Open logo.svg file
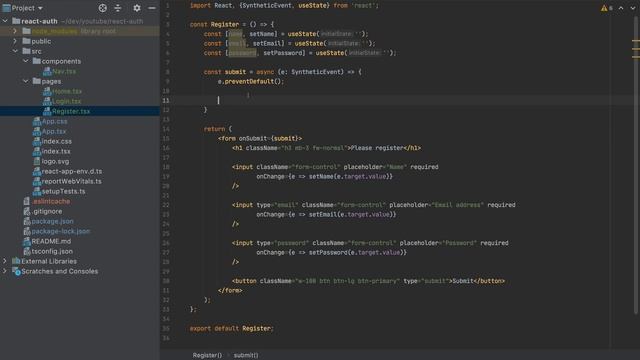 [55, 161]
